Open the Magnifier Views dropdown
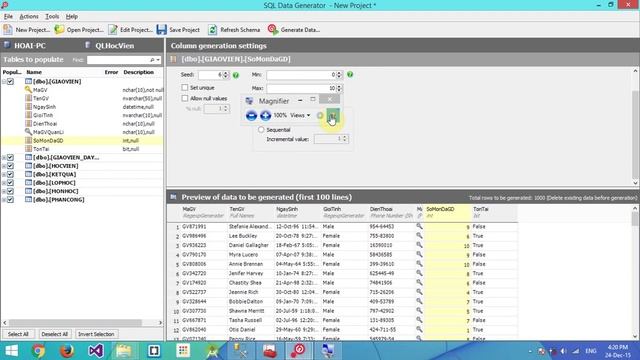640x360 pixels. 300,116
